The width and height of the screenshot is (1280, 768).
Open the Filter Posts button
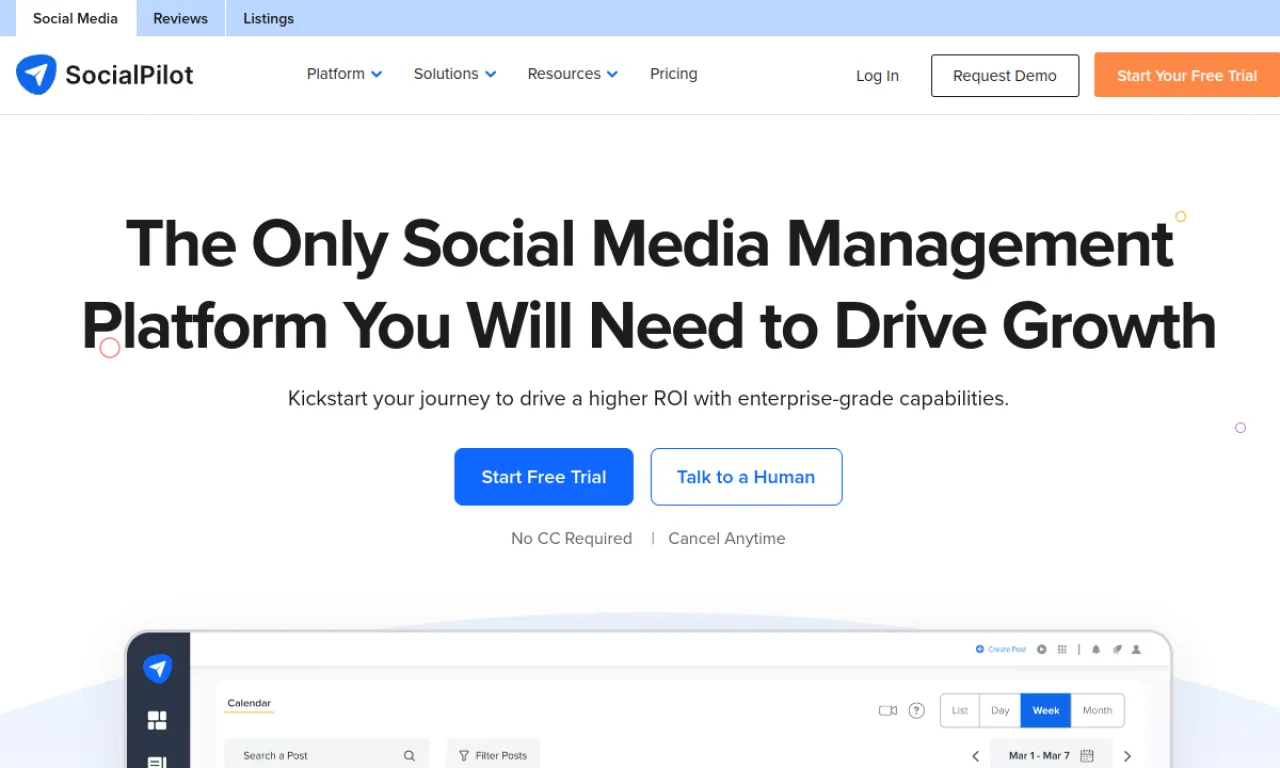point(493,755)
